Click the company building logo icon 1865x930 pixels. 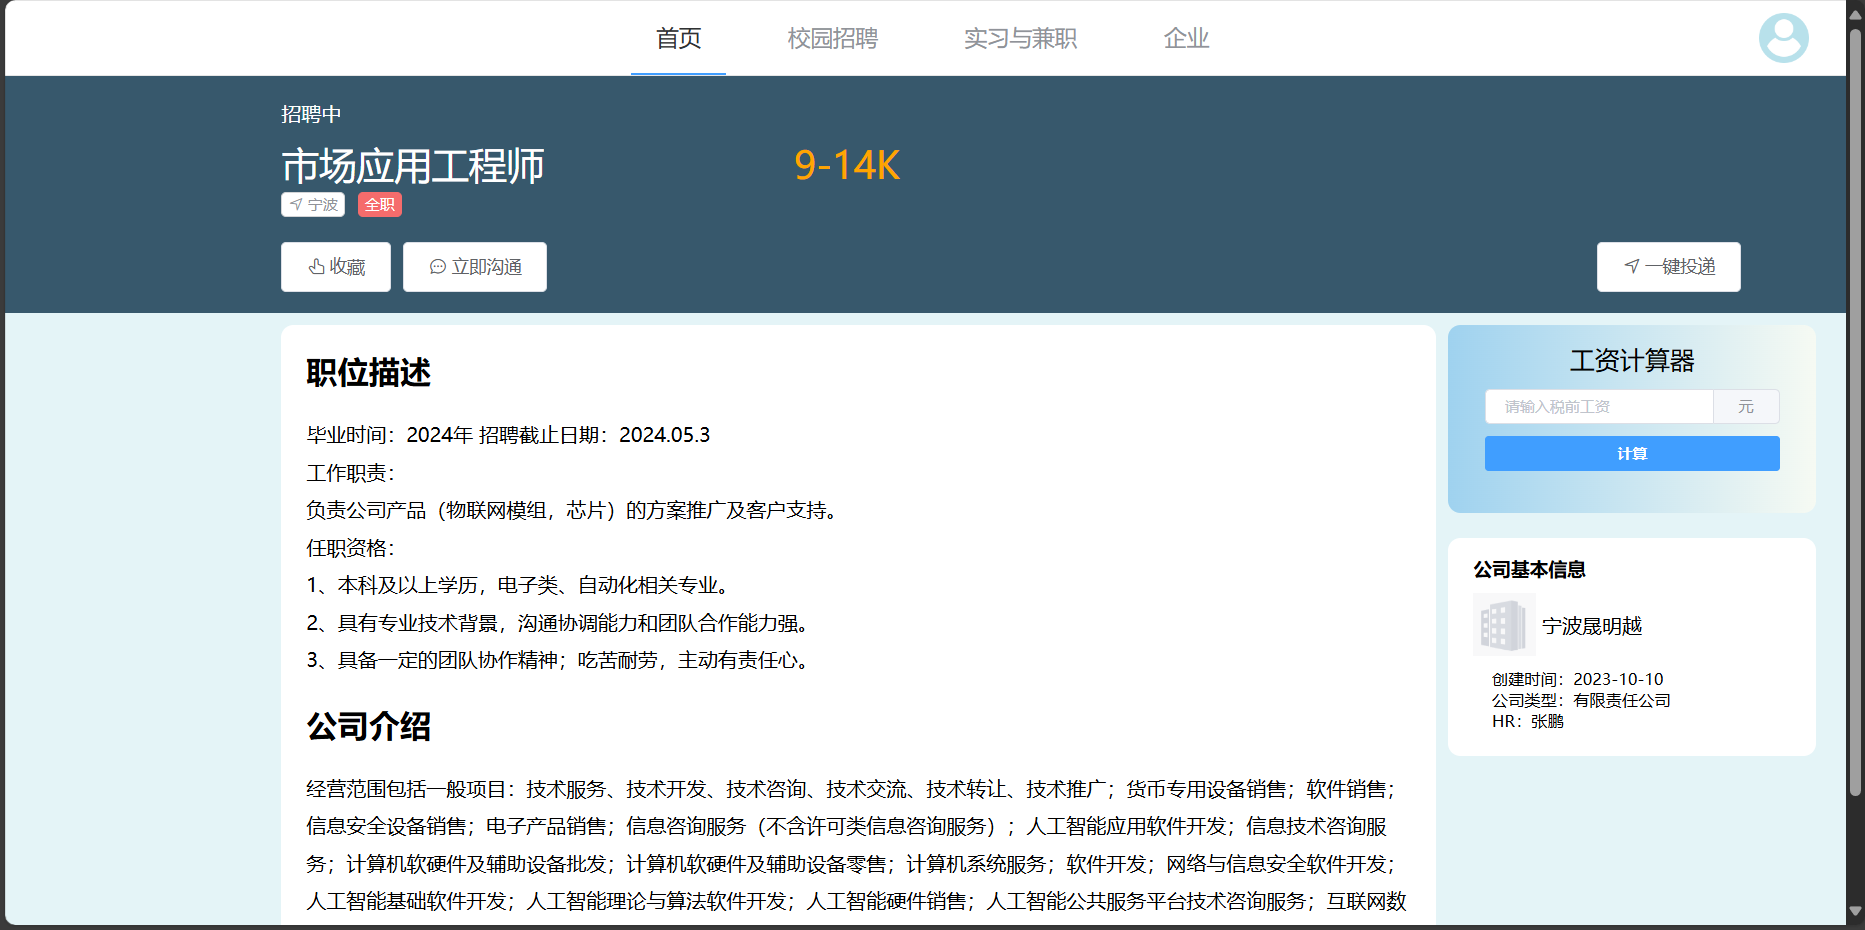(1503, 625)
